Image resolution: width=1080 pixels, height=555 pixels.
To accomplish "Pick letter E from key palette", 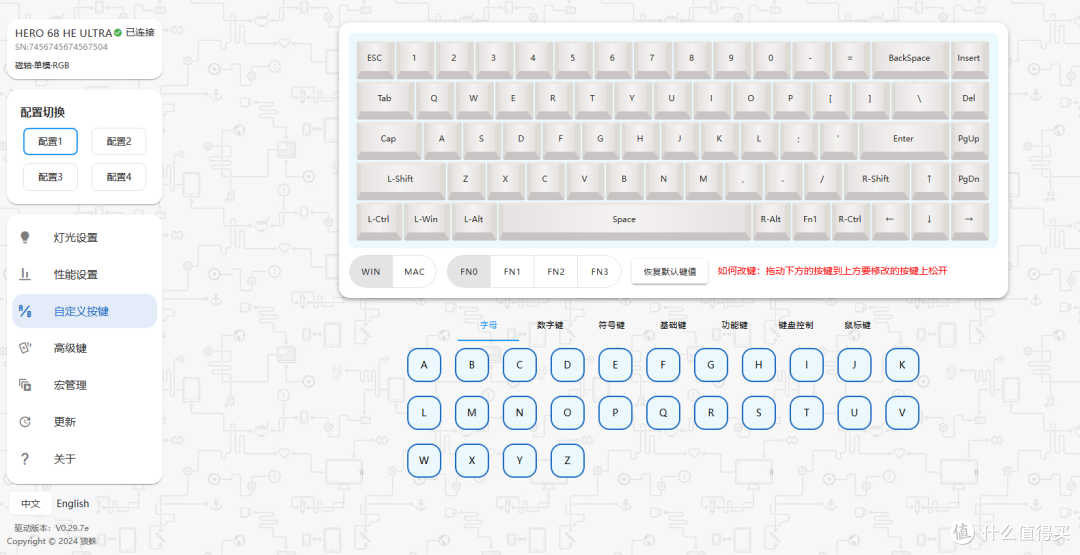I will [615, 365].
